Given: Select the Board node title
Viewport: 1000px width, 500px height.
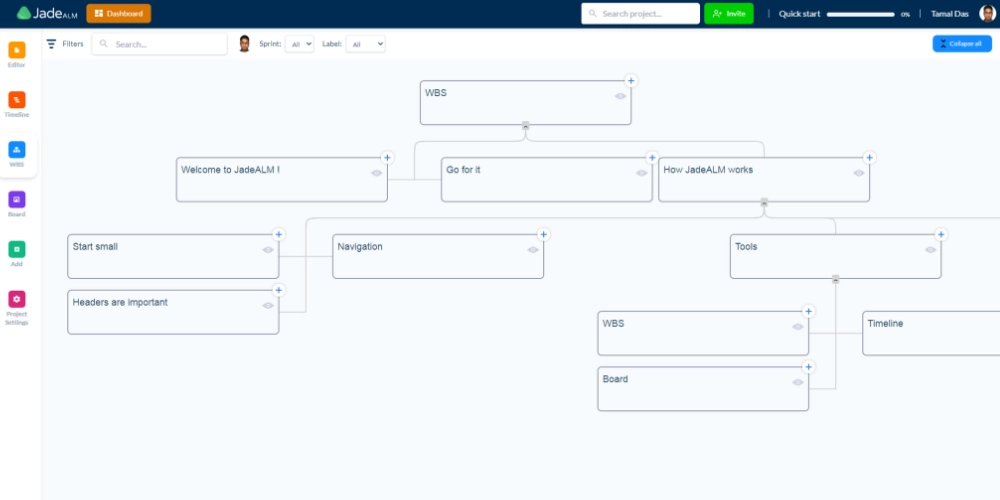Looking at the screenshot, I should (x=615, y=379).
